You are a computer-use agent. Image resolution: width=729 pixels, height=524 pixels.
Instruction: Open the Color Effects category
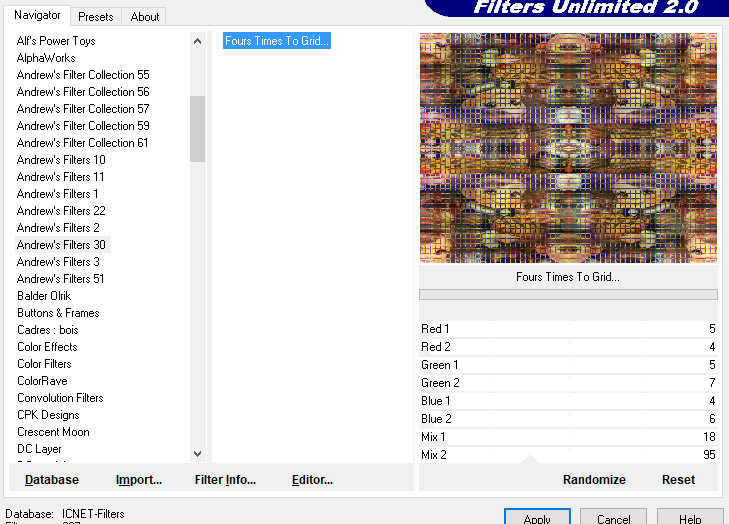pos(47,347)
